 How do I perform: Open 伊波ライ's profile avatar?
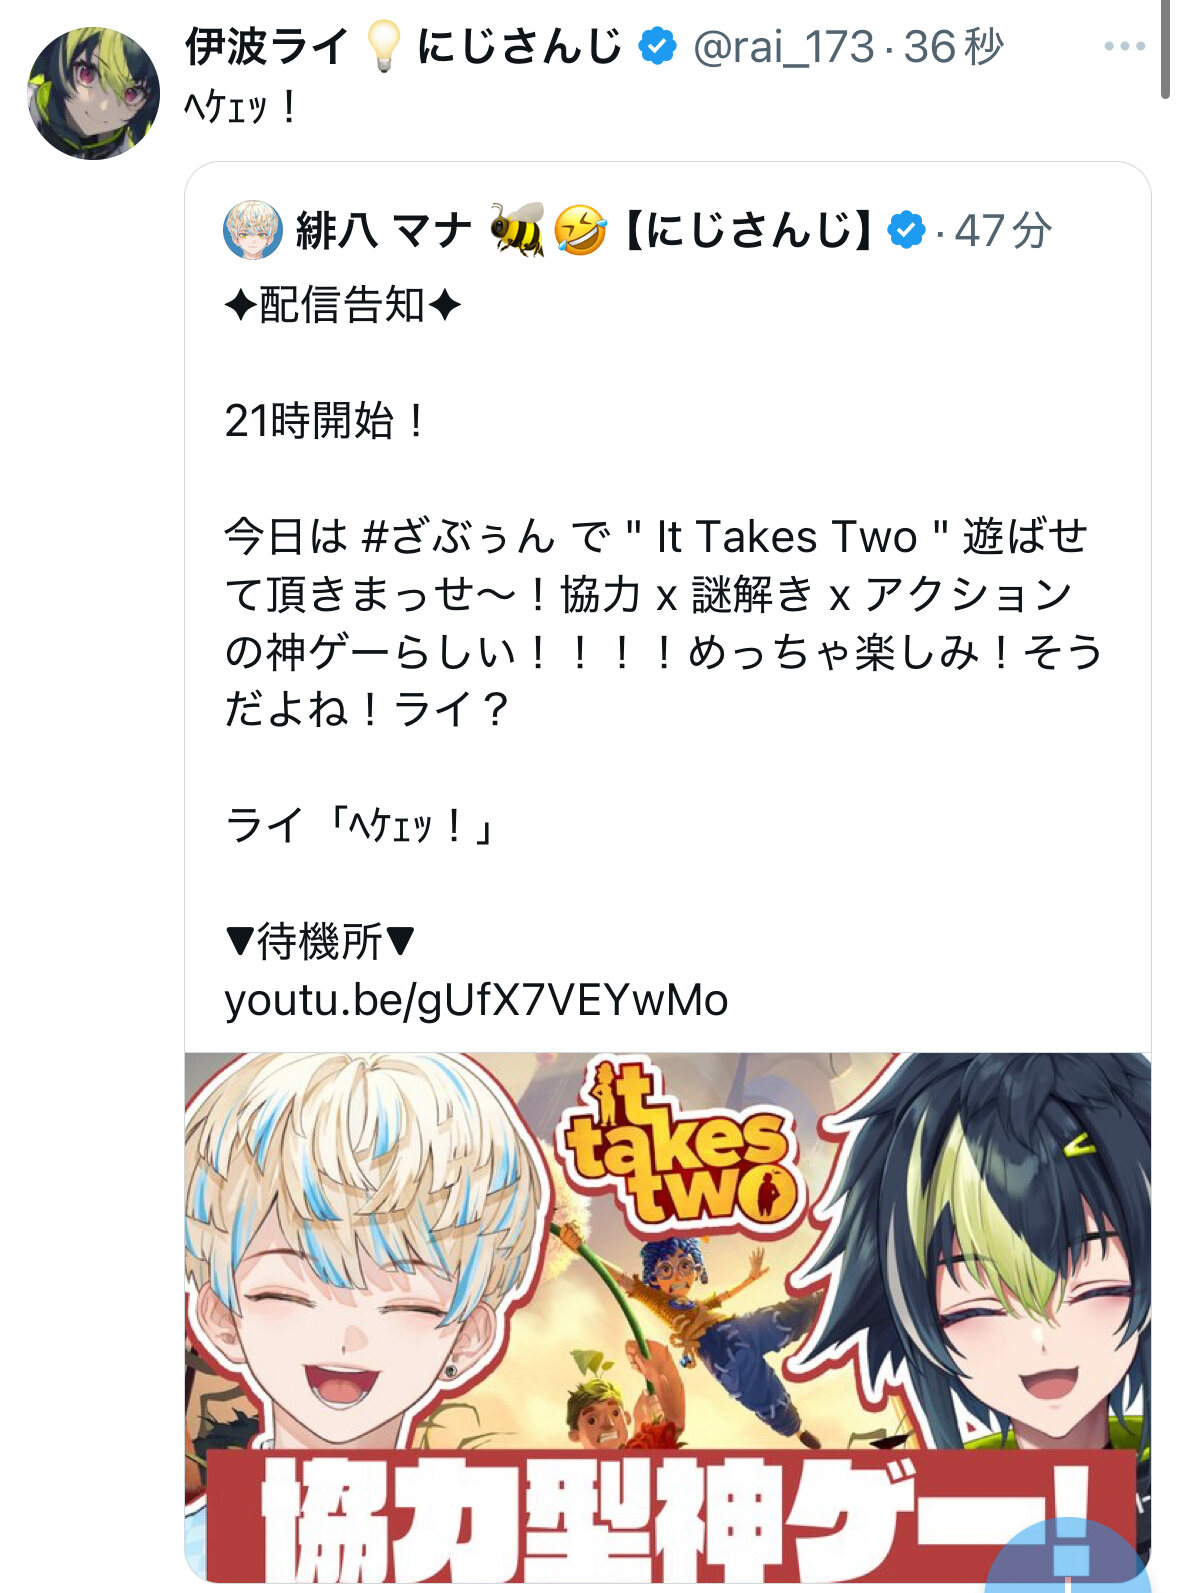(x=93, y=93)
